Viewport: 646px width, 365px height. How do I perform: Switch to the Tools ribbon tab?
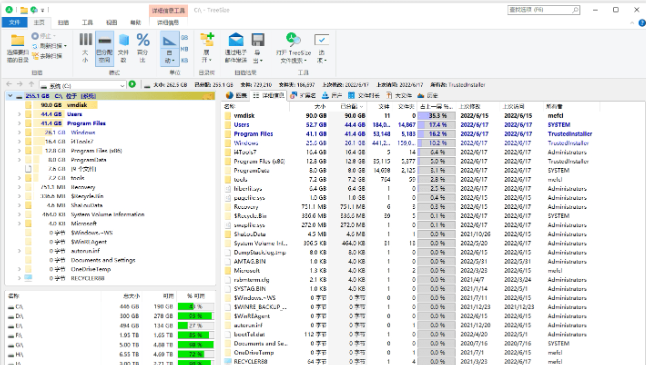pos(87,22)
